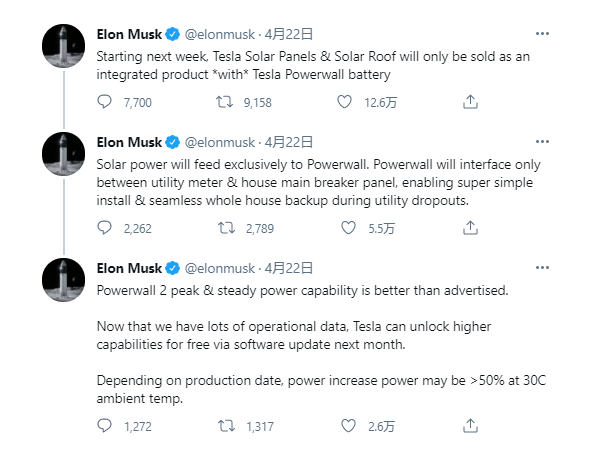Share the 'Solar power will feed' tweet
Screen dimensions: 605x461
[x=470, y=228]
